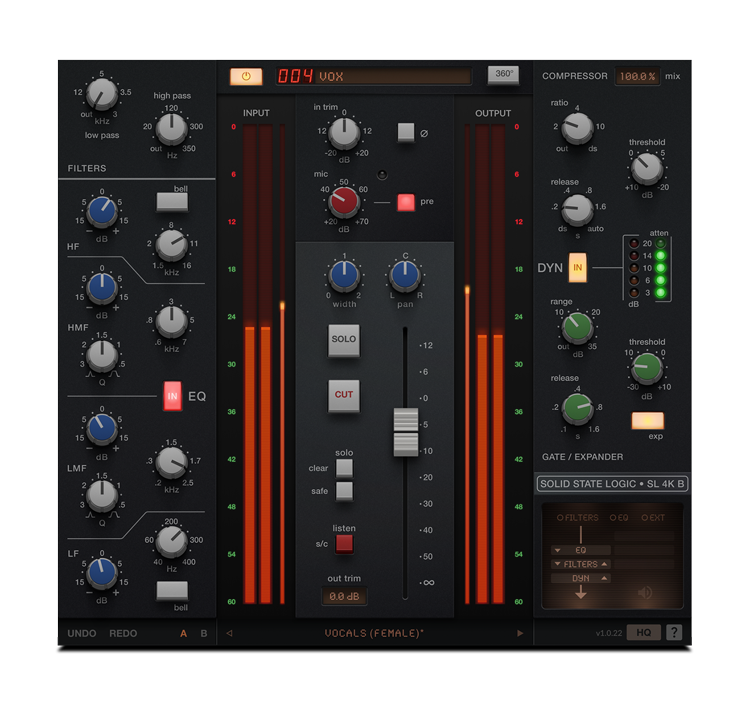Click the speaker icon in routing display

point(646,591)
